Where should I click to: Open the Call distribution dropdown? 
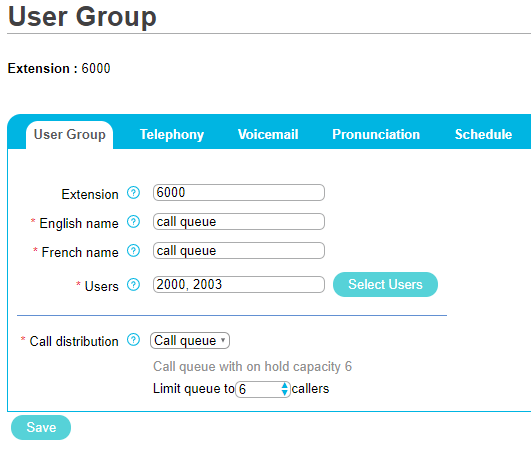pos(190,340)
